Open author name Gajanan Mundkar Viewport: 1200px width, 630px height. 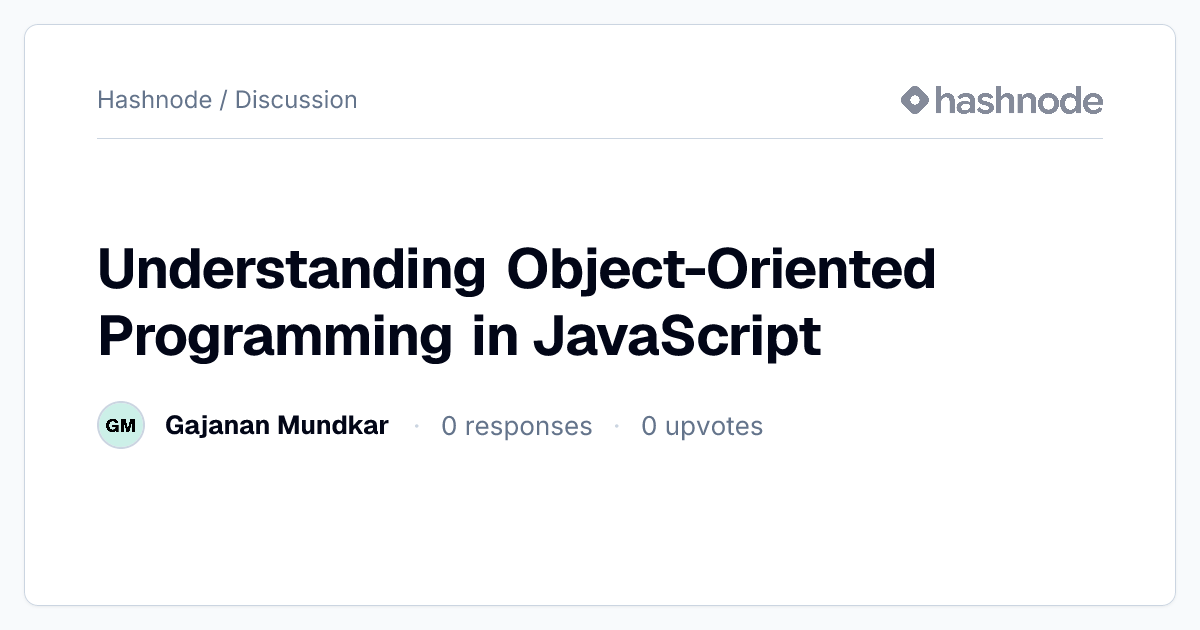pos(277,426)
